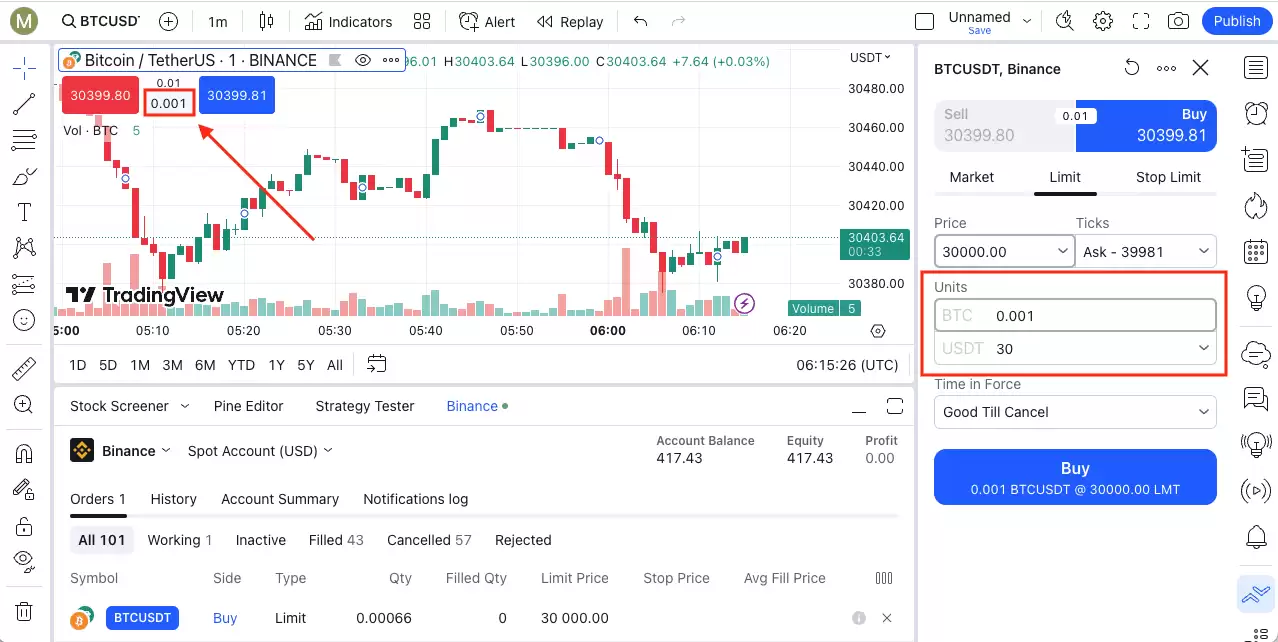Screen dimensions: 1278x642
Task: Click Buy 0.001 BTCUSDT limit order button
Action: click(1075, 477)
